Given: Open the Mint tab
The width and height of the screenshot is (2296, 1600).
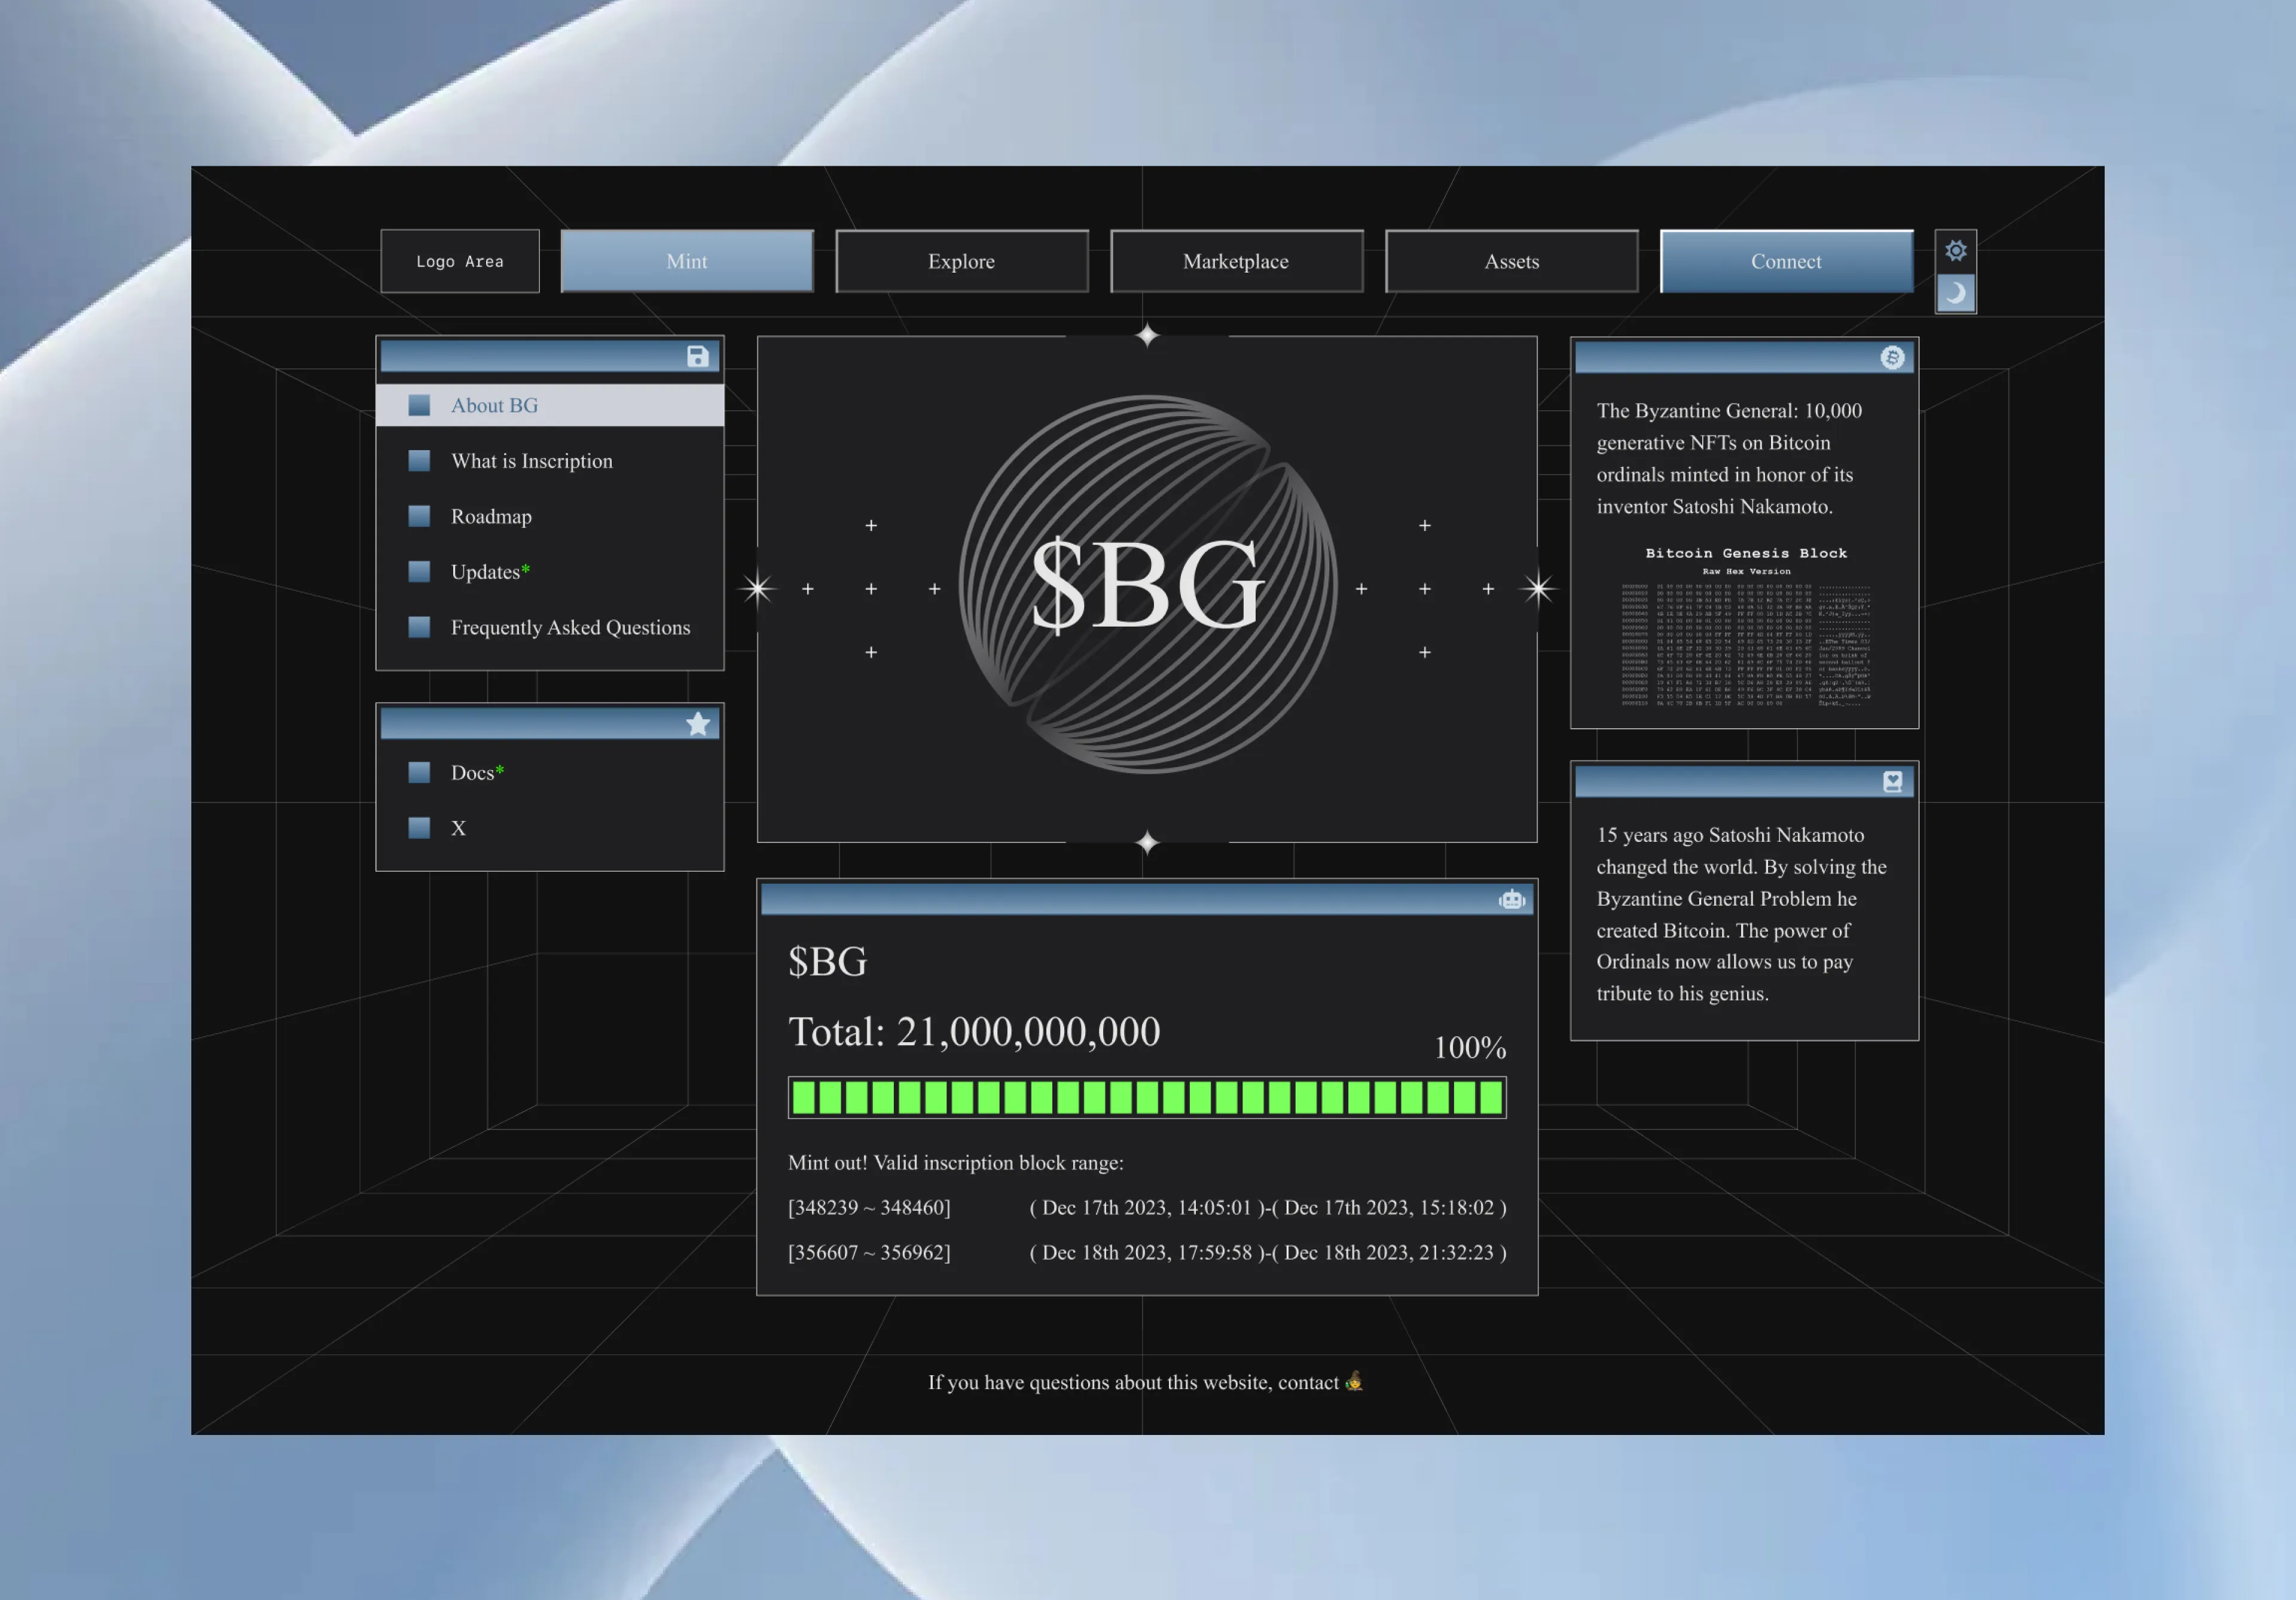Looking at the screenshot, I should pyautogui.click(x=686, y=261).
